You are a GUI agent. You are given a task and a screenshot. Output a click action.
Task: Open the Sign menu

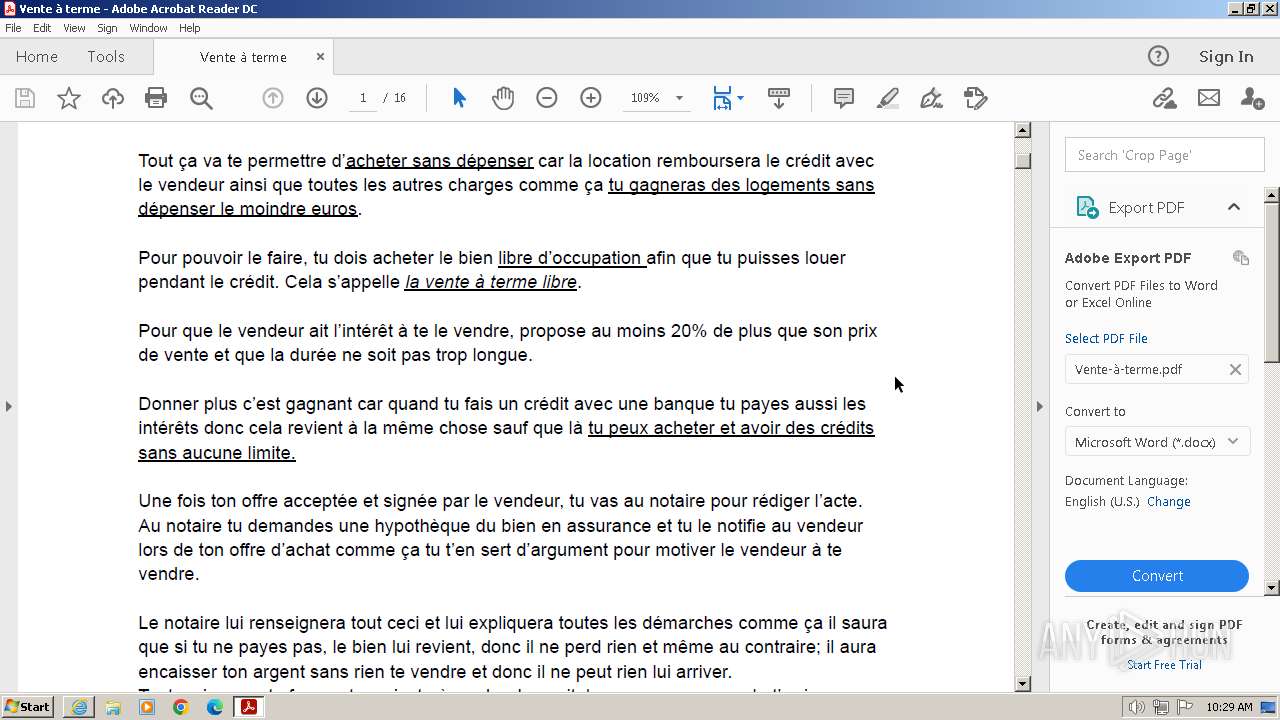(x=107, y=28)
